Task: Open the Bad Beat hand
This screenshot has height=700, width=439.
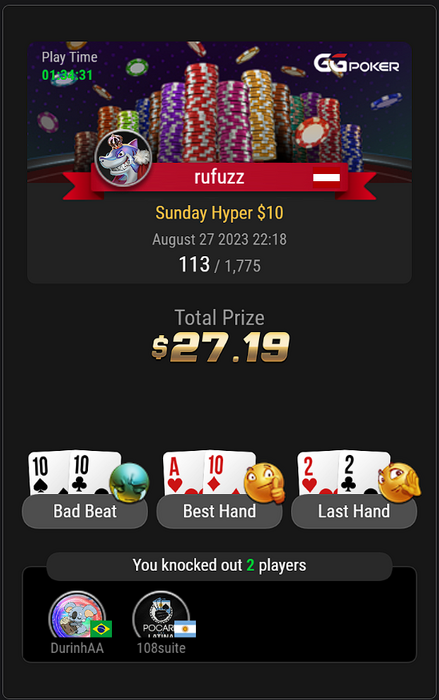Action: 85,512
